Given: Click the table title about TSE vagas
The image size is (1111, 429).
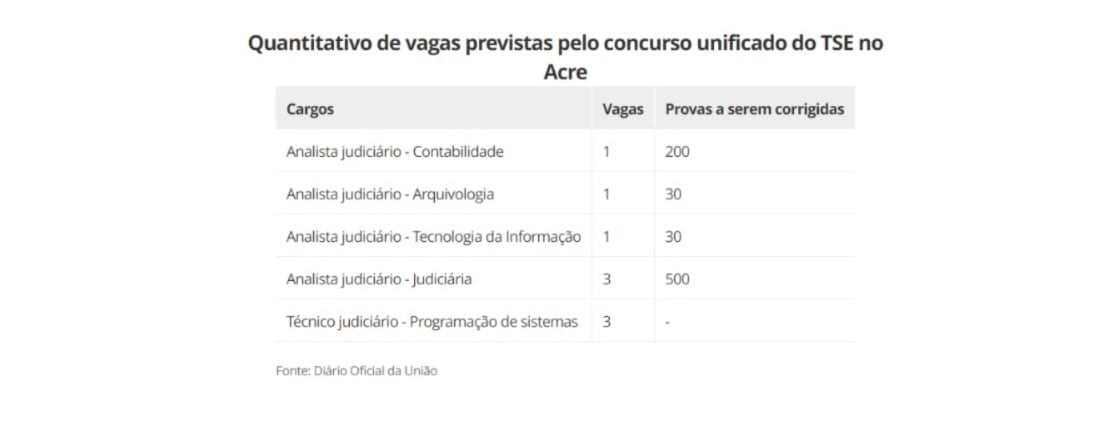Looking at the screenshot, I should click(565, 57).
